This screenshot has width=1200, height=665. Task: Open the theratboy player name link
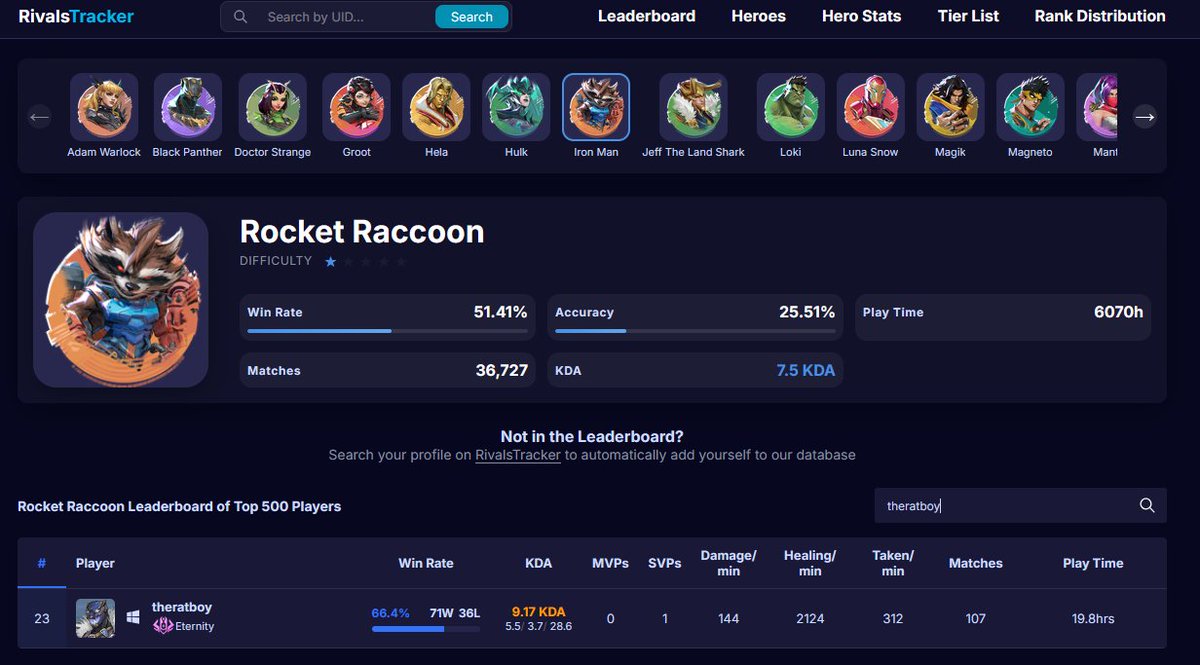pos(182,607)
